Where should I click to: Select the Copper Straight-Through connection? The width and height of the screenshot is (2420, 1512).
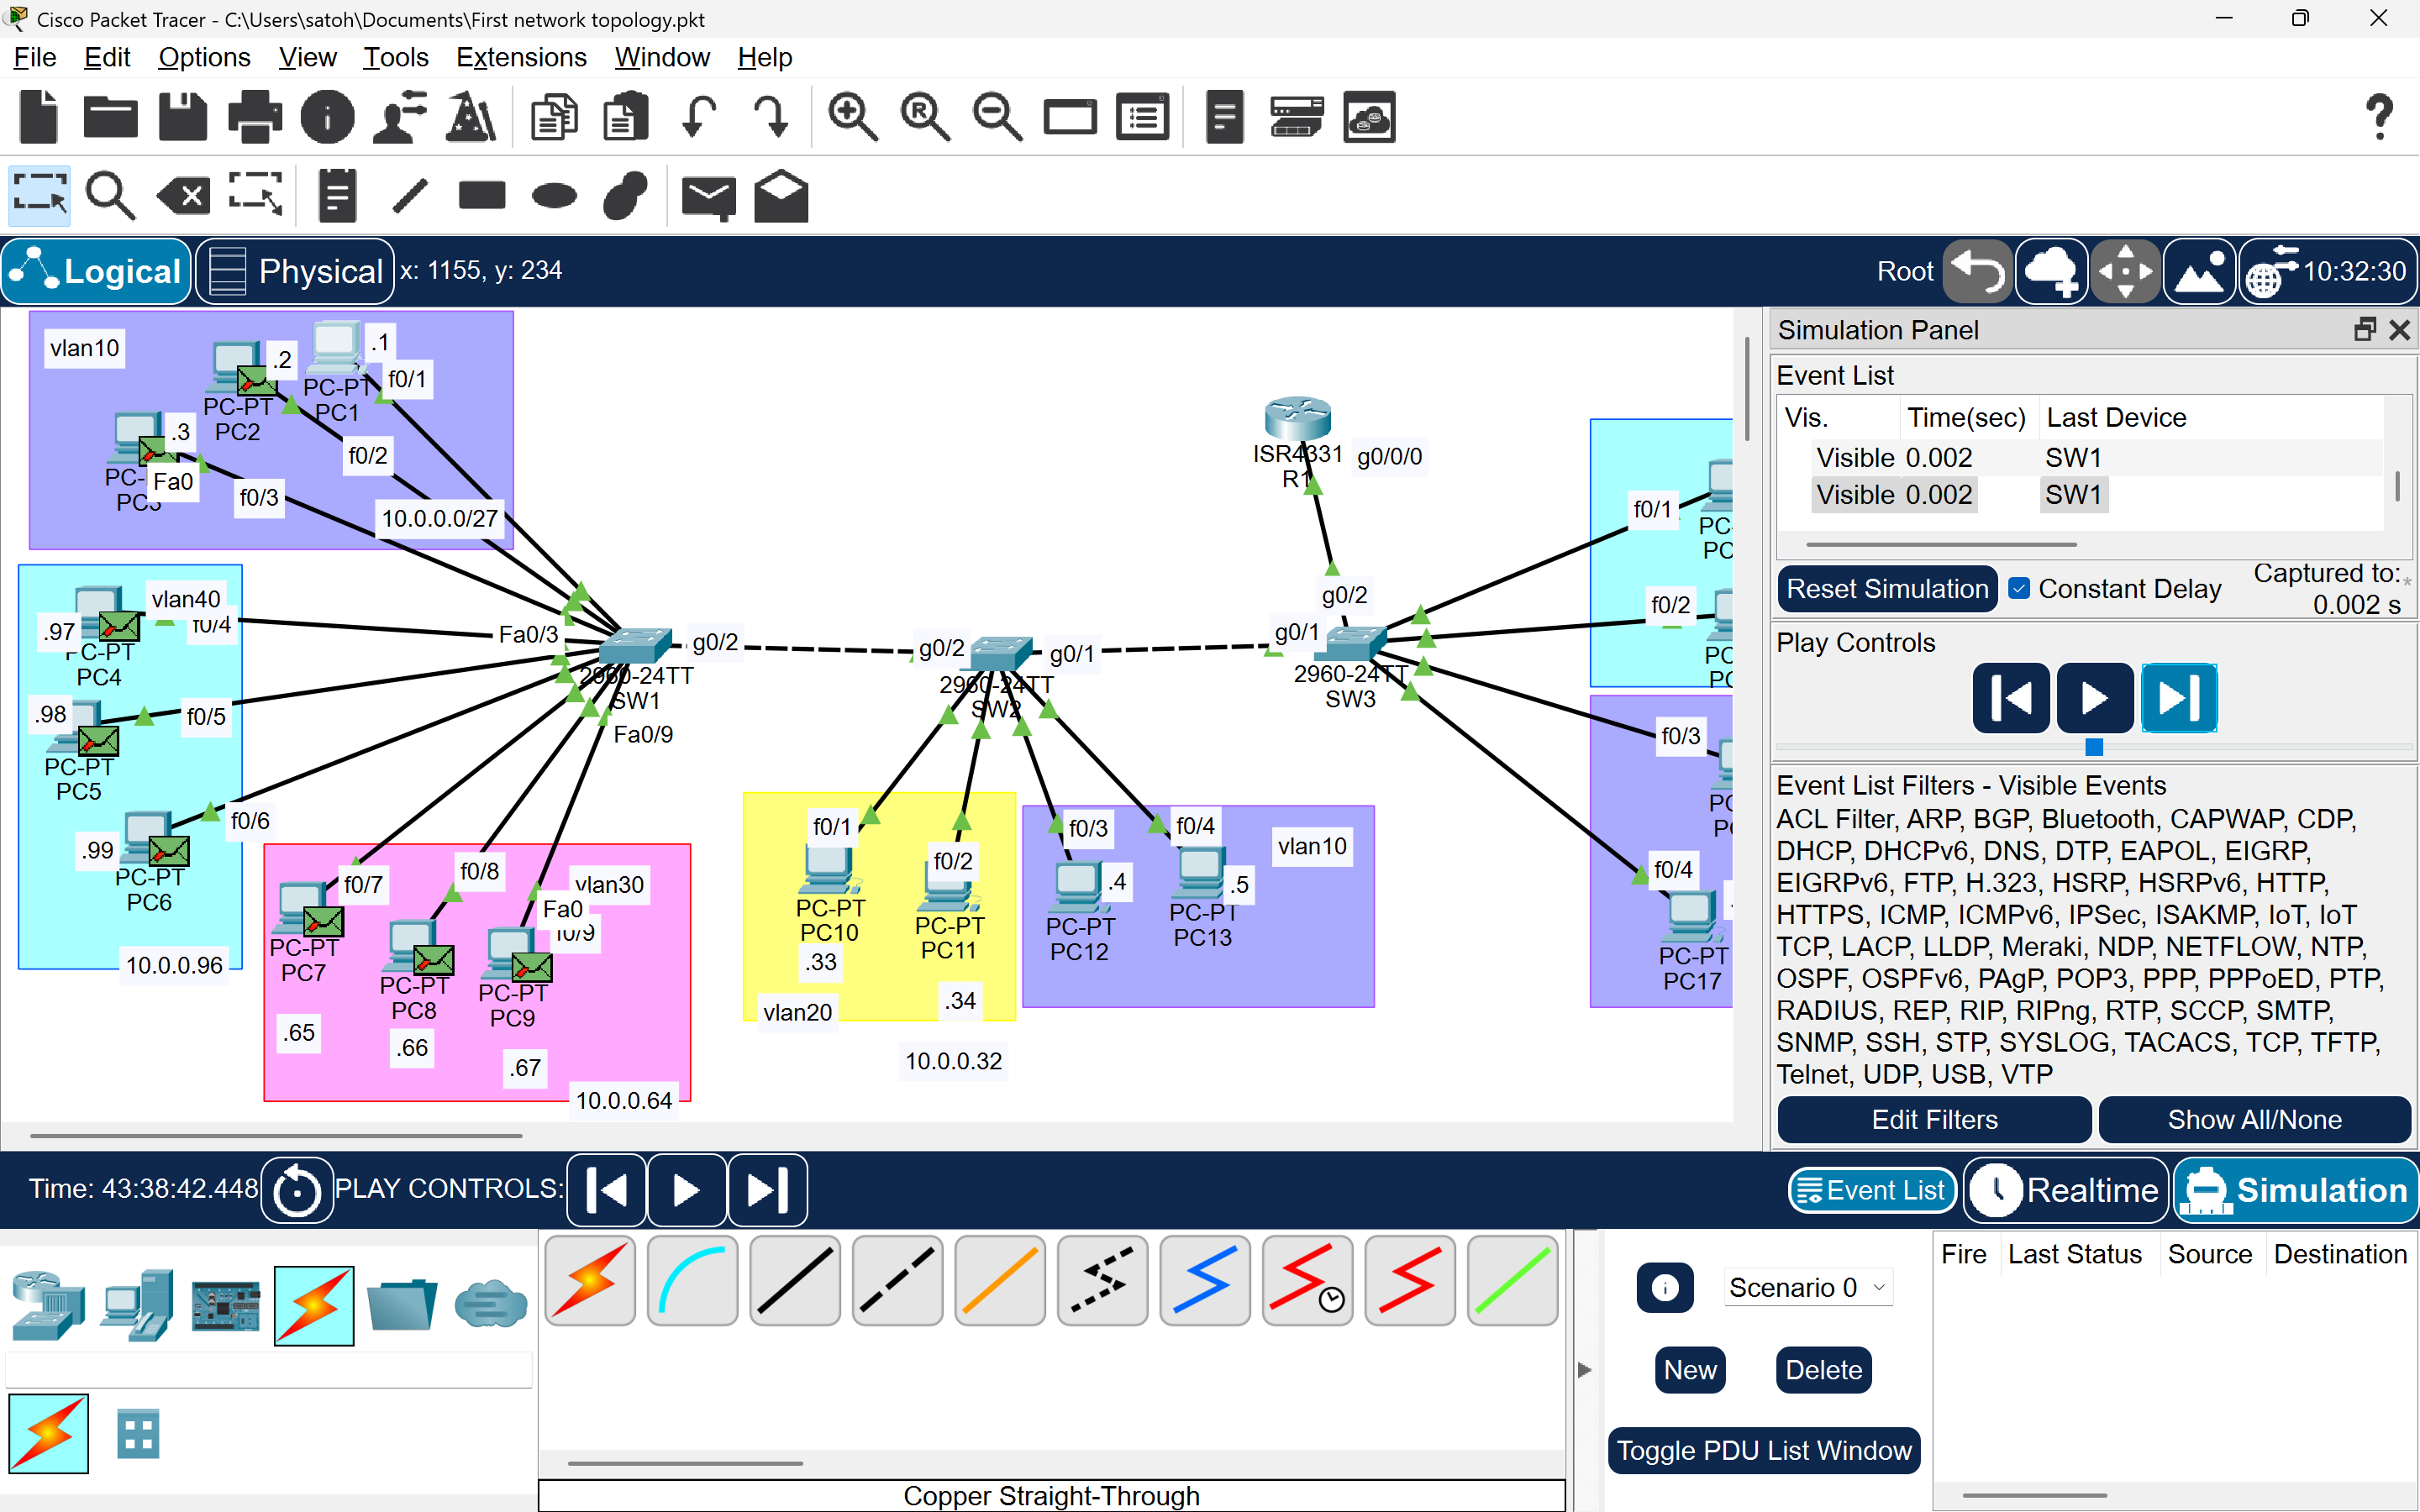(x=793, y=1281)
